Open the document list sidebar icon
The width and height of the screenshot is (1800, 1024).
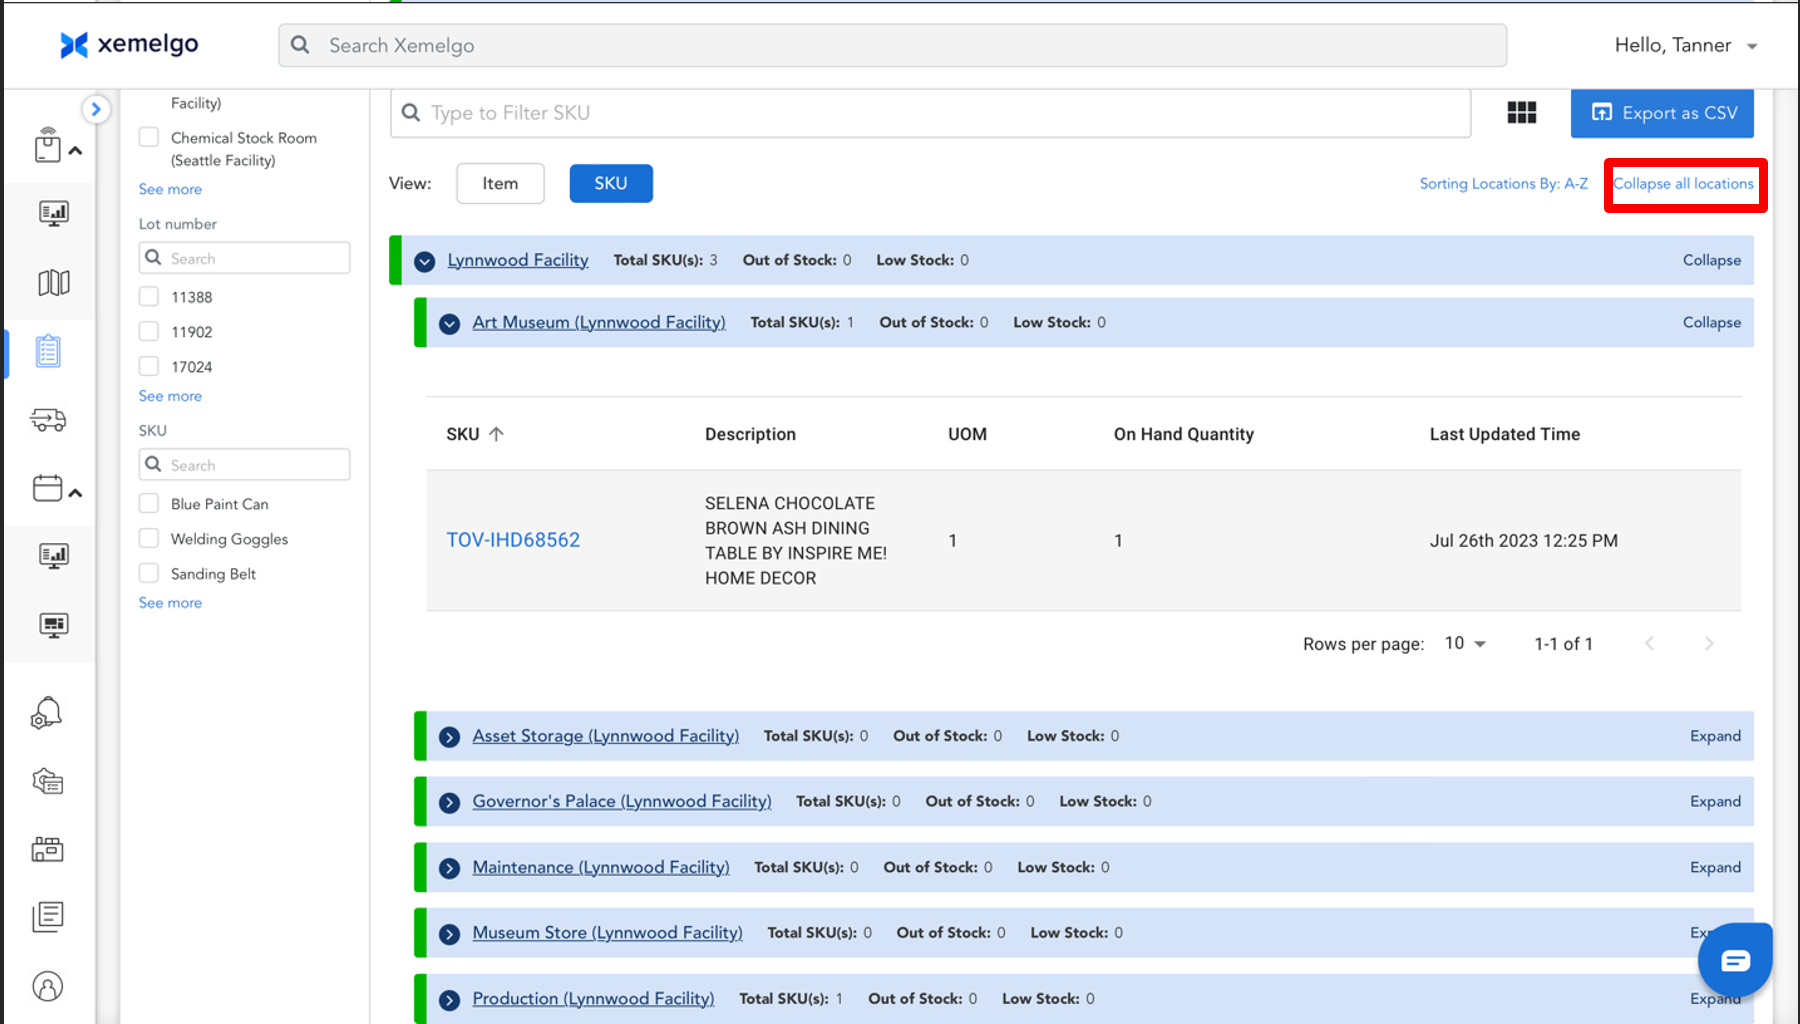tap(48, 916)
